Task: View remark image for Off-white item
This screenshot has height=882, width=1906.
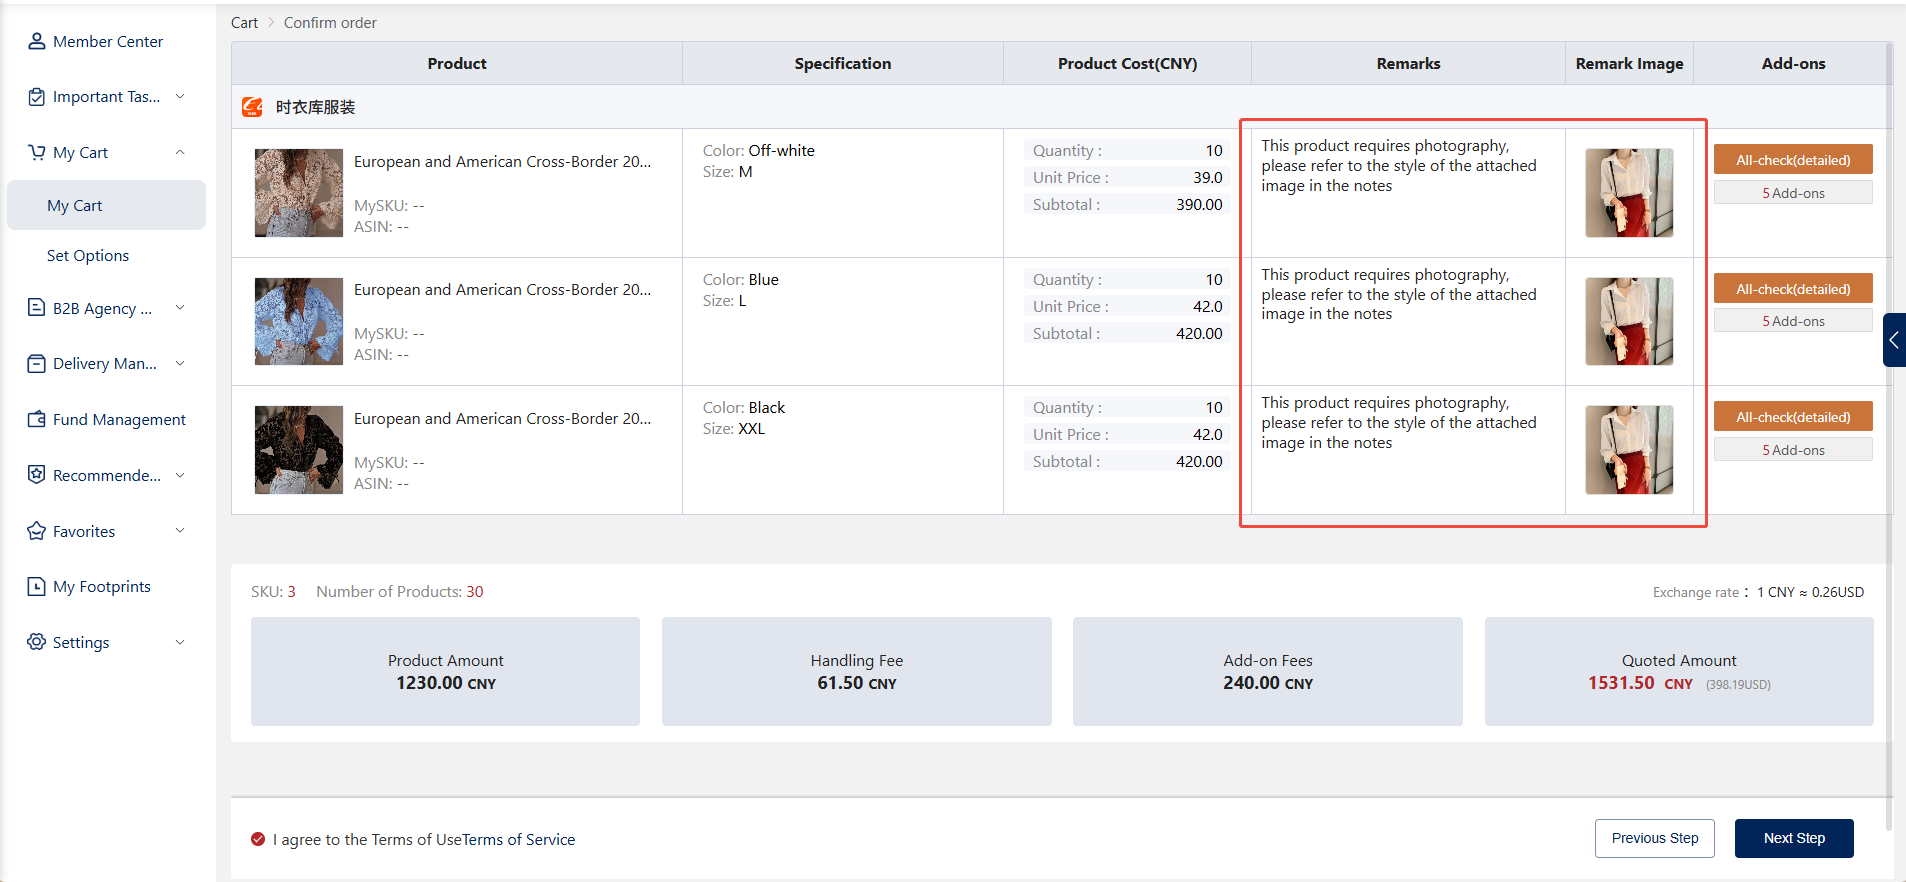Action: 1629,193
